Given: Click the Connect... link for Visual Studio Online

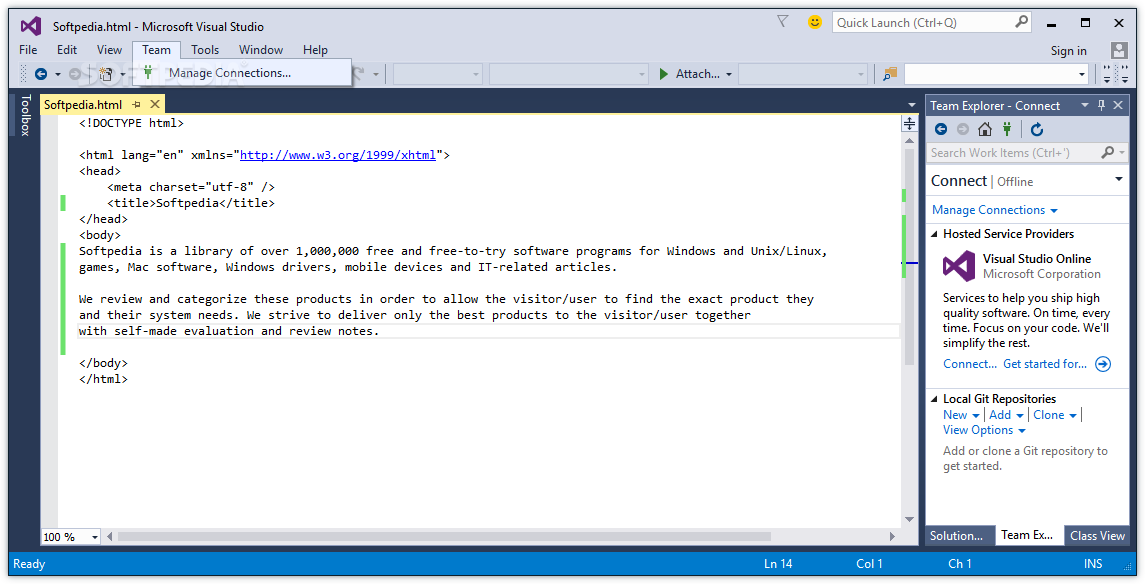Looking at the screenshot, I should pyautogui.click(x=970, y=364).
